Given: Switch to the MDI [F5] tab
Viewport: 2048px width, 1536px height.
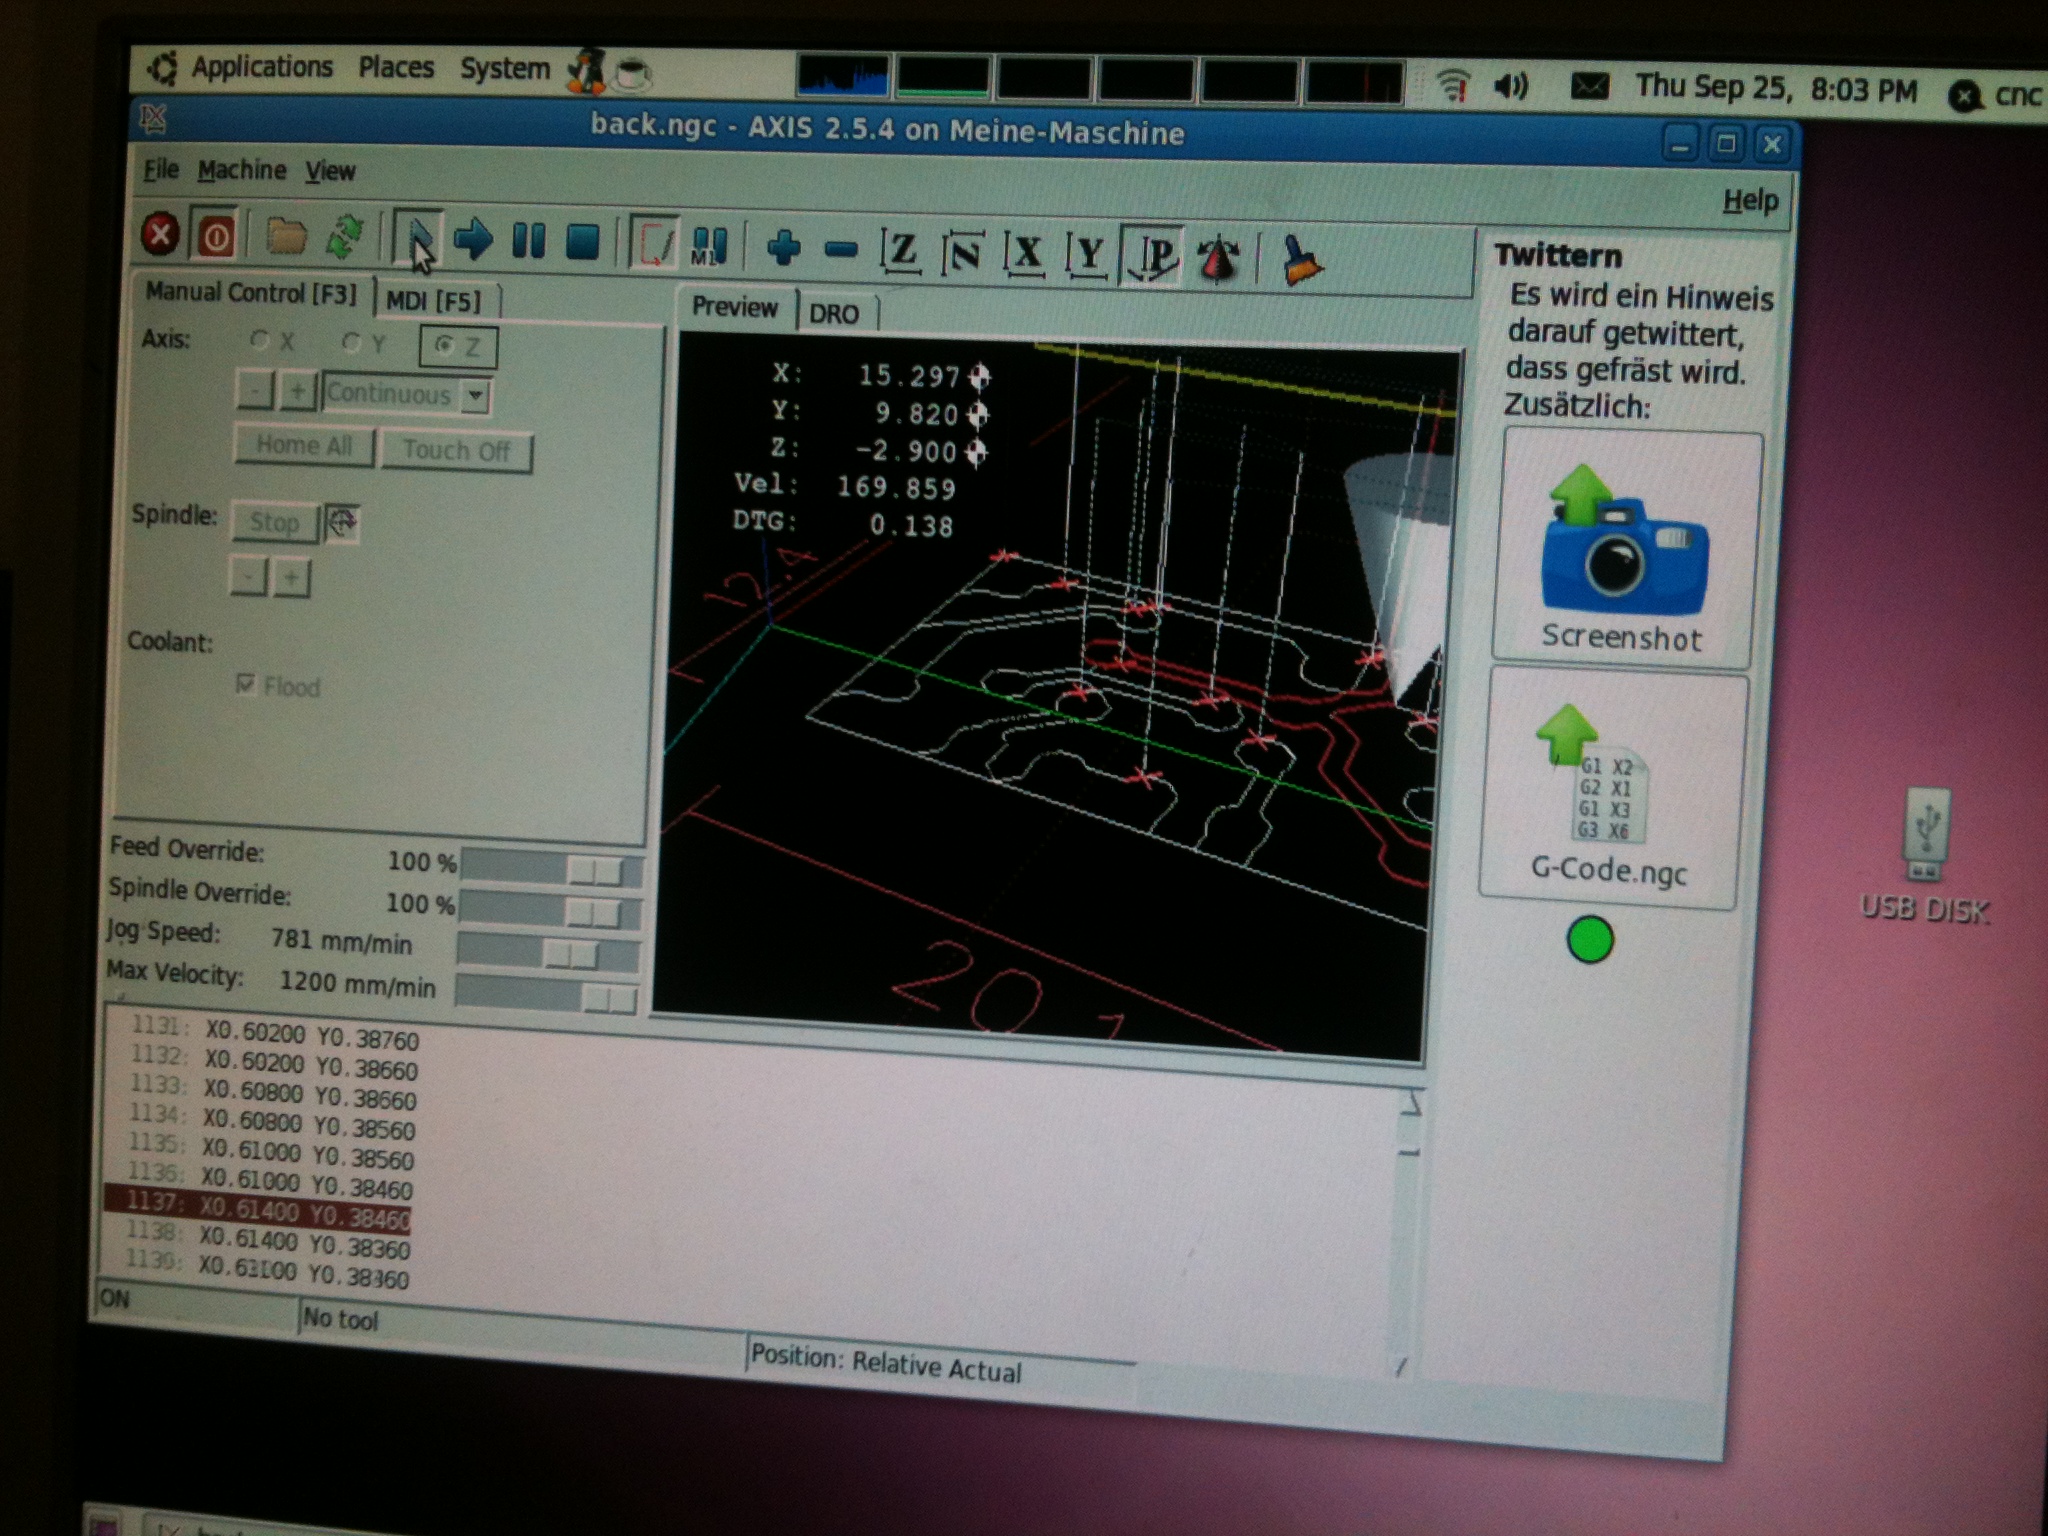Looking at the screenshot, I should point(433,300).
